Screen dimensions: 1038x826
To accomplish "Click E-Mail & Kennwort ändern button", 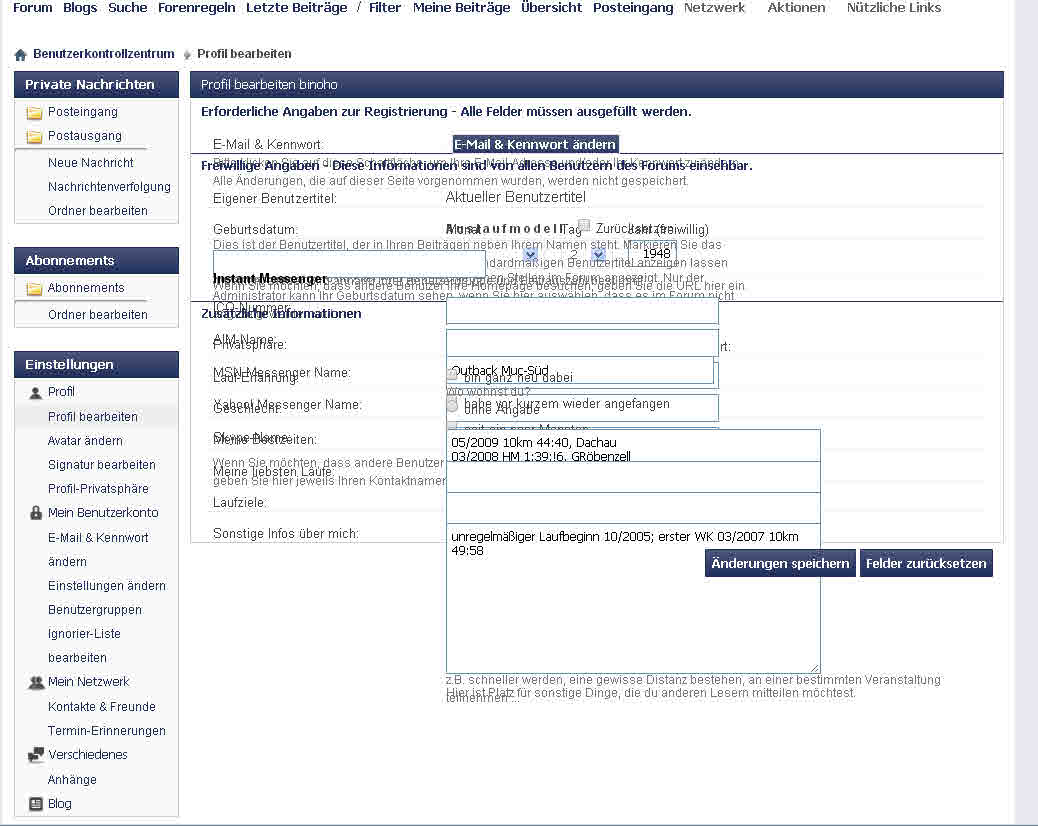I will pos(535,145).
